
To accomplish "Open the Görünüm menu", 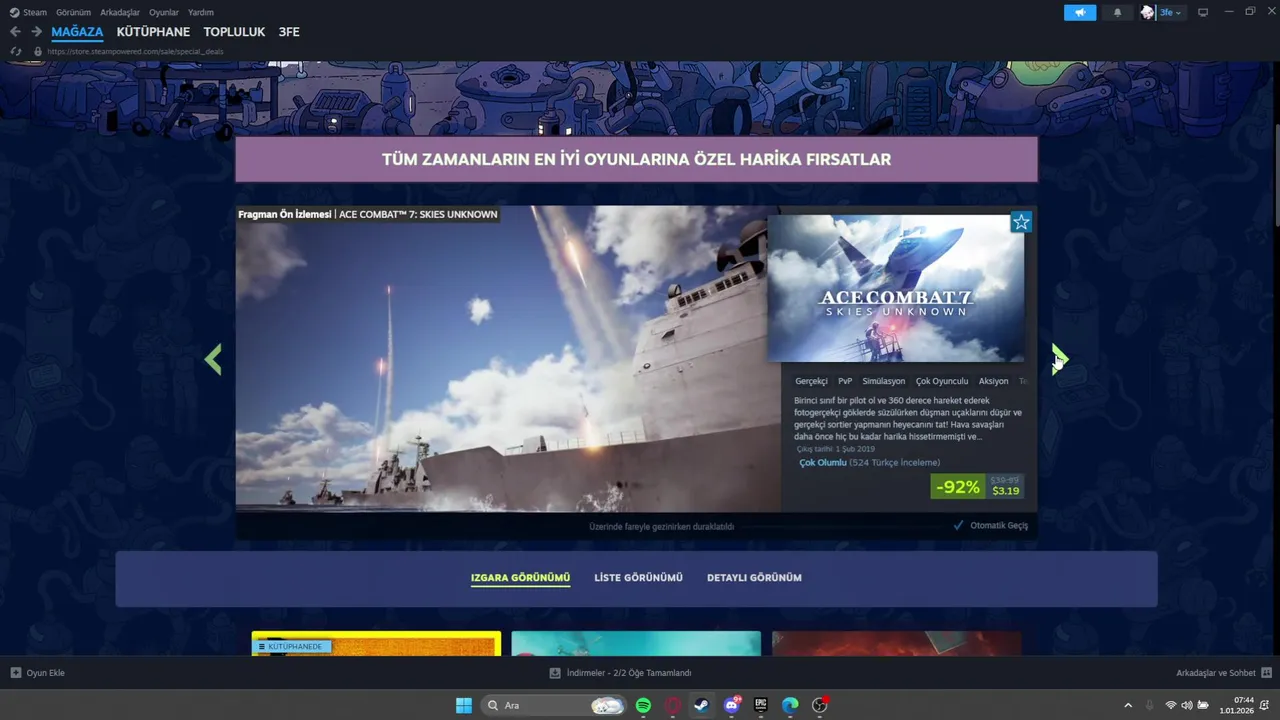I will [73, 13].
